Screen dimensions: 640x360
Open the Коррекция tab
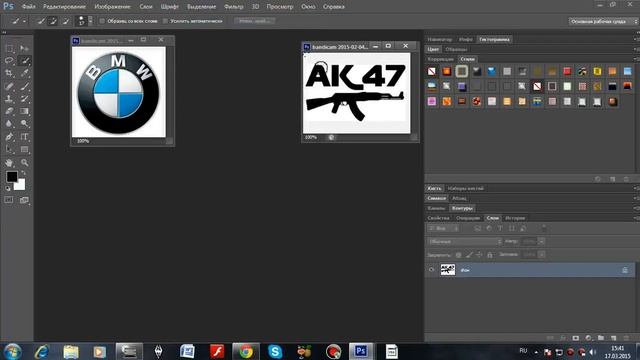coord(440,59)
